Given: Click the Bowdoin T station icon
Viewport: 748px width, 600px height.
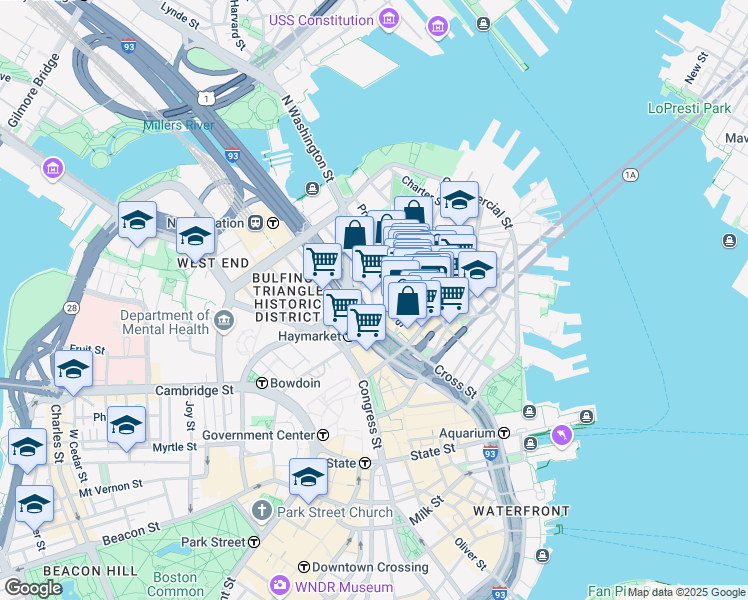Looking at the screenshot, I should click(x=262, y=383).
